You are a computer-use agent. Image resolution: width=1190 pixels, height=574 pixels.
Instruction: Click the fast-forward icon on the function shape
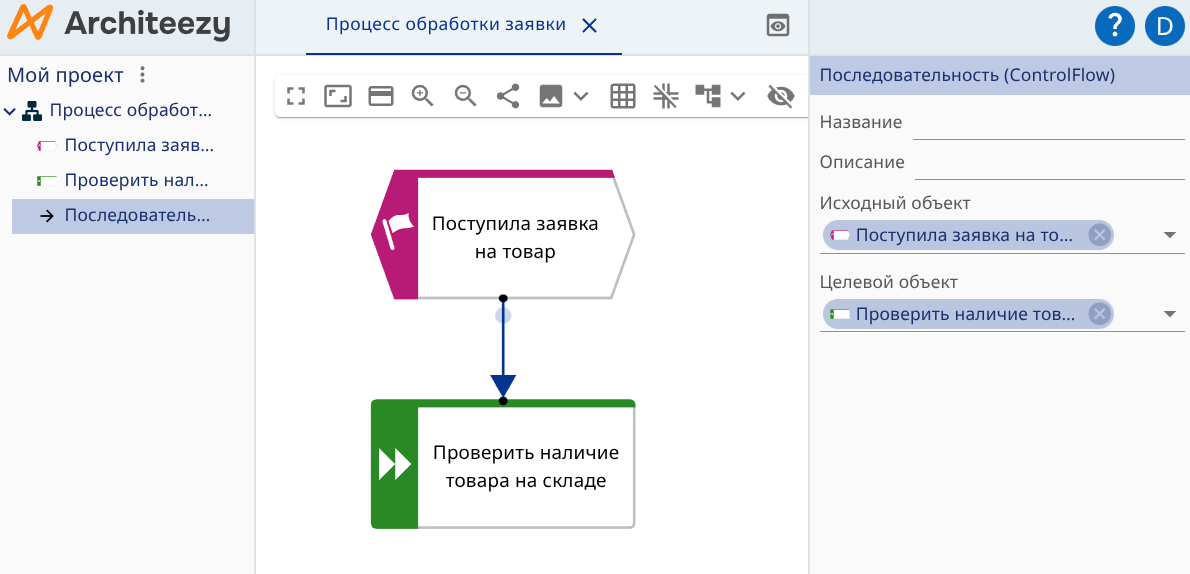click(395, 464)
